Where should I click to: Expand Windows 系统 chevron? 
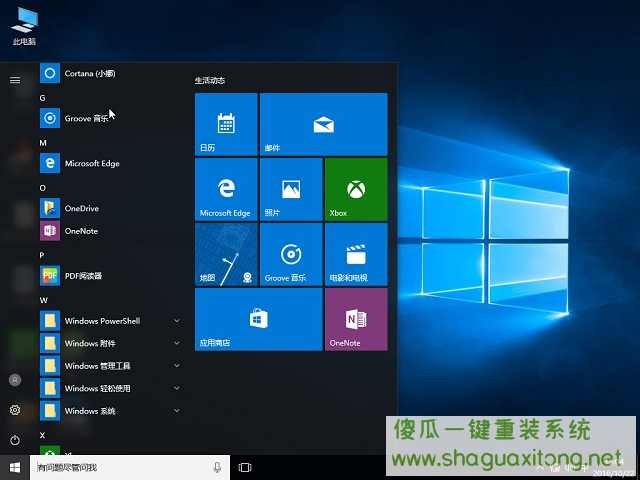[177, 411]
